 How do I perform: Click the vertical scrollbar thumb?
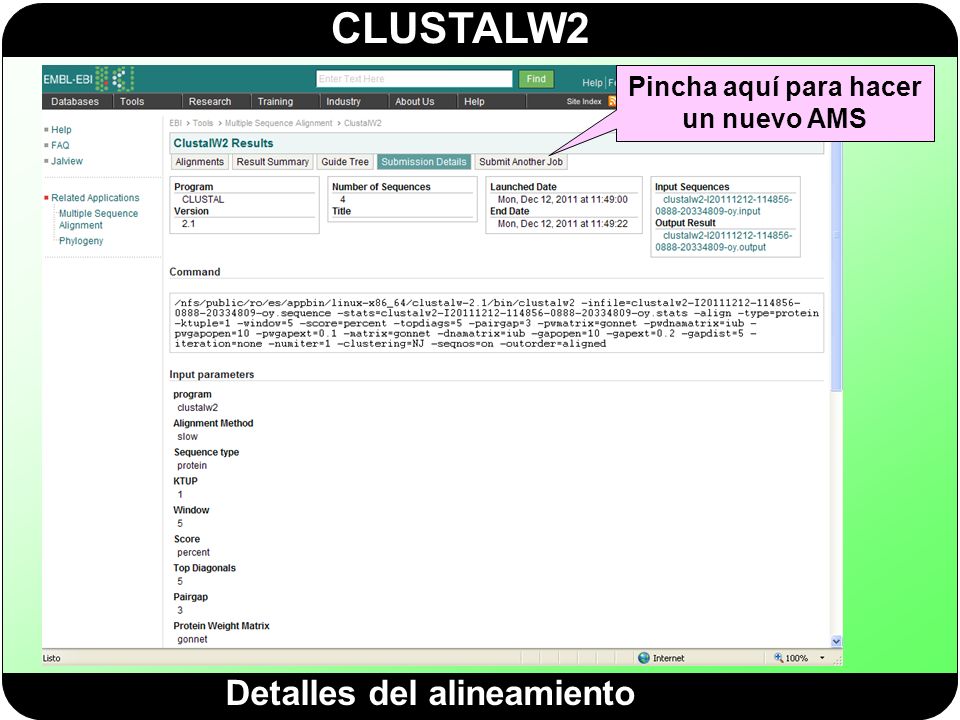tap(836, 266)
